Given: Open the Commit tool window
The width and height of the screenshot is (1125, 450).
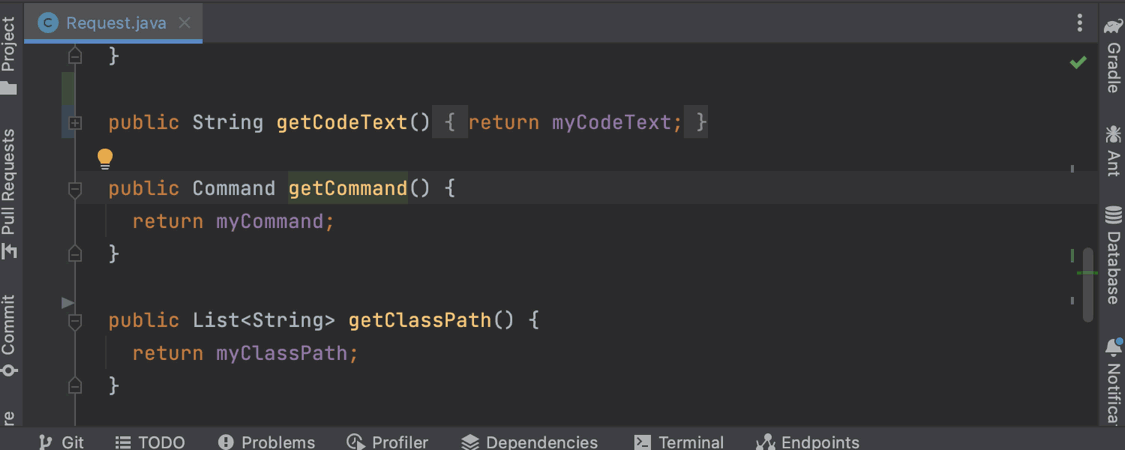Looking at the screenshot, I should 9,335.
